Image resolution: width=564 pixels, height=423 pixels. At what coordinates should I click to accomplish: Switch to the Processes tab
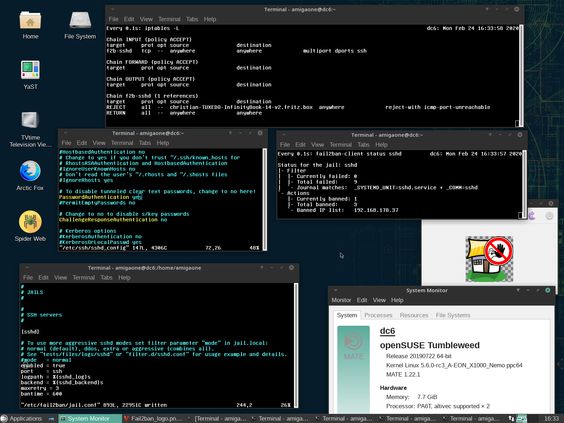pos(378,315)
